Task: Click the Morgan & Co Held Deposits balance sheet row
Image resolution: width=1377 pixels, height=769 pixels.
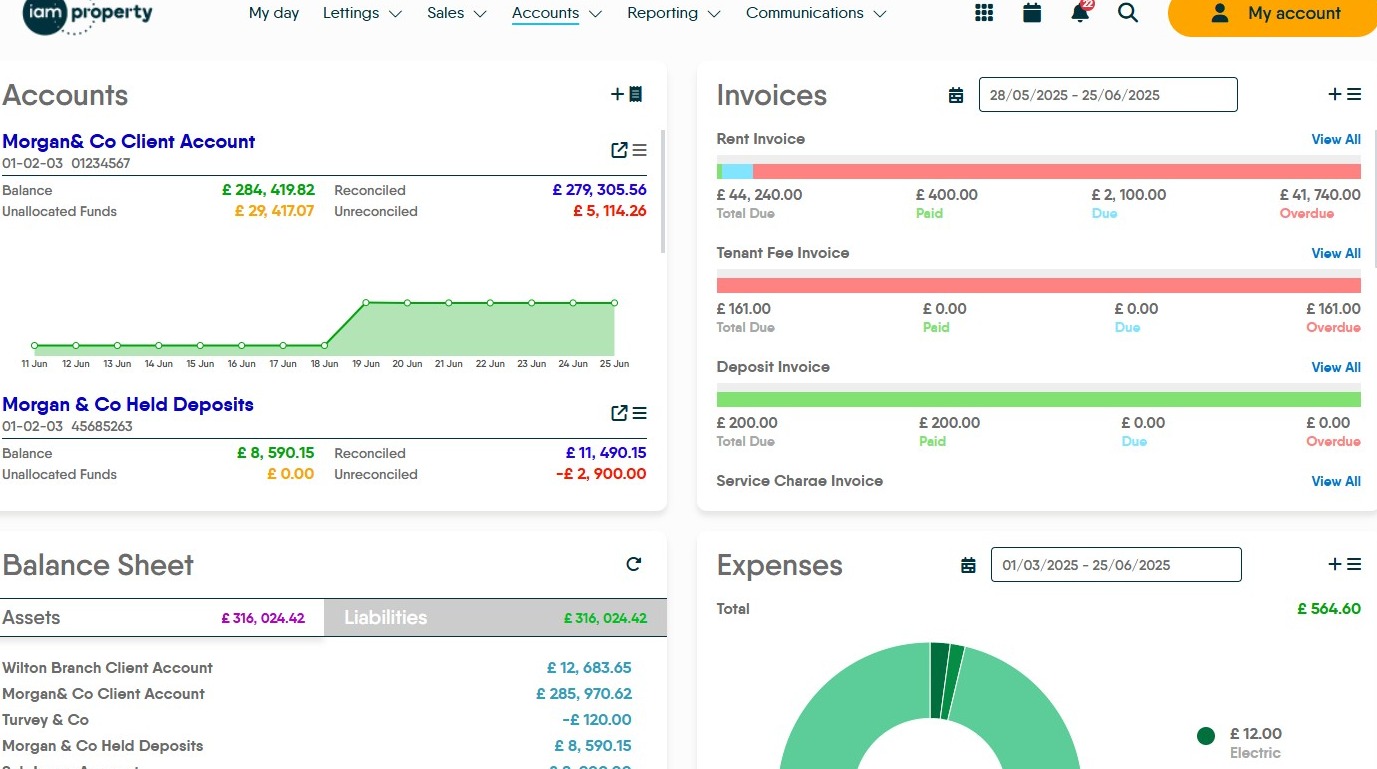Action: [x=317, y=746]
